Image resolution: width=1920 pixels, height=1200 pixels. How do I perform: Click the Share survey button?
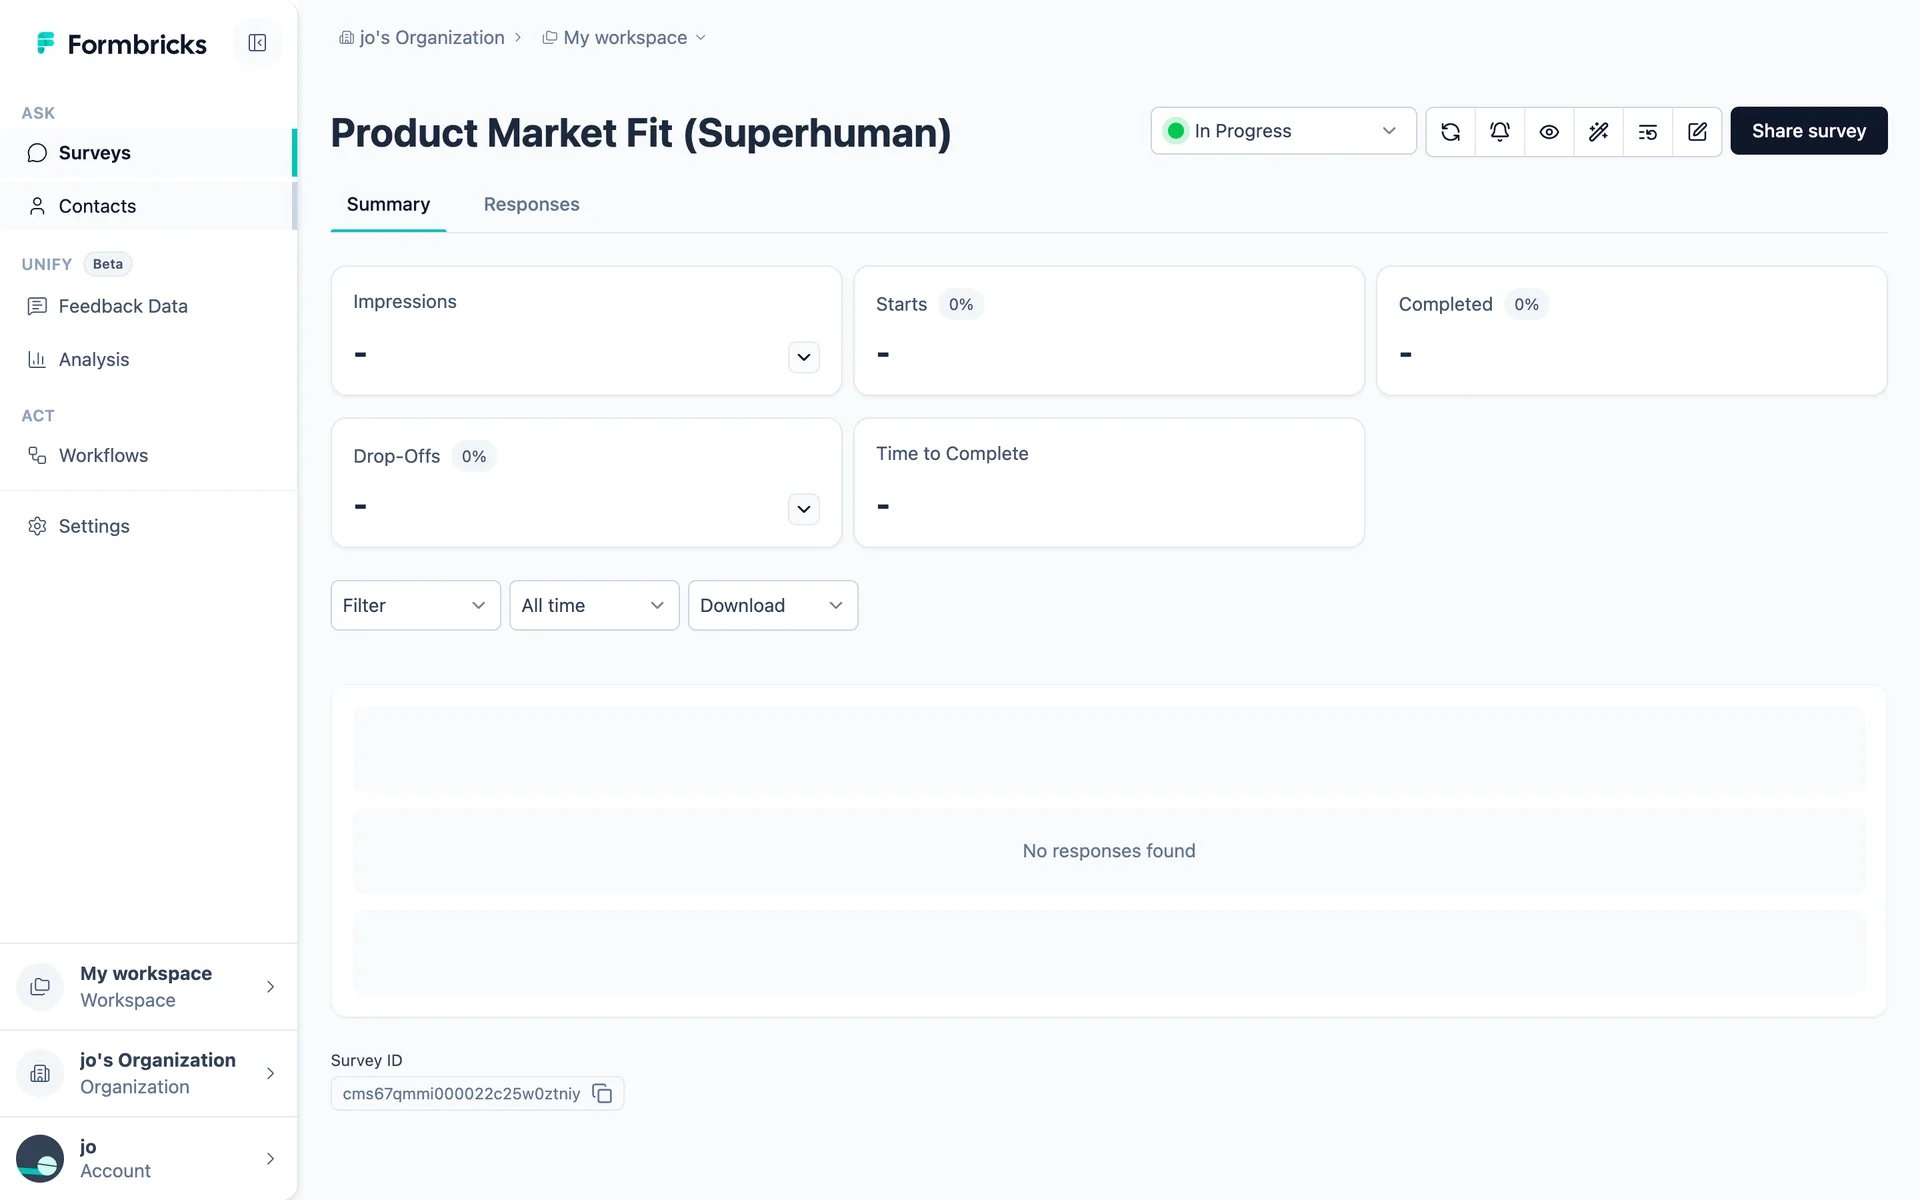[x=1808, y=131]
